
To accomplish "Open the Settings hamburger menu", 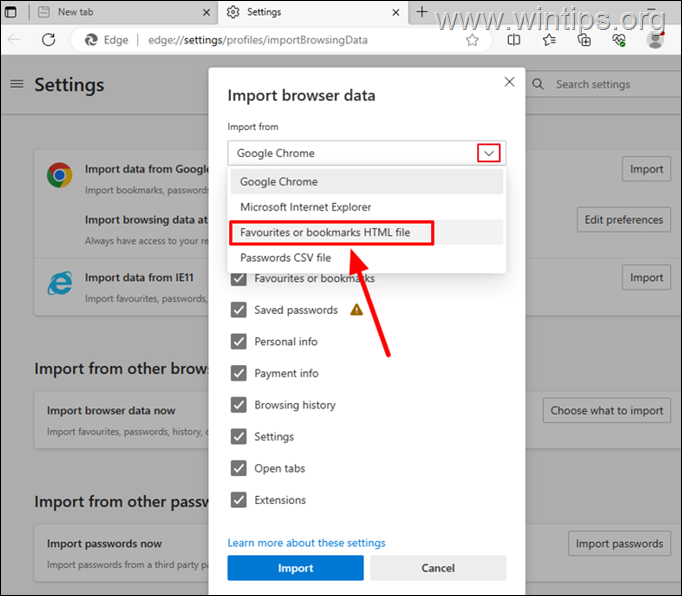I will click(17, 84).
